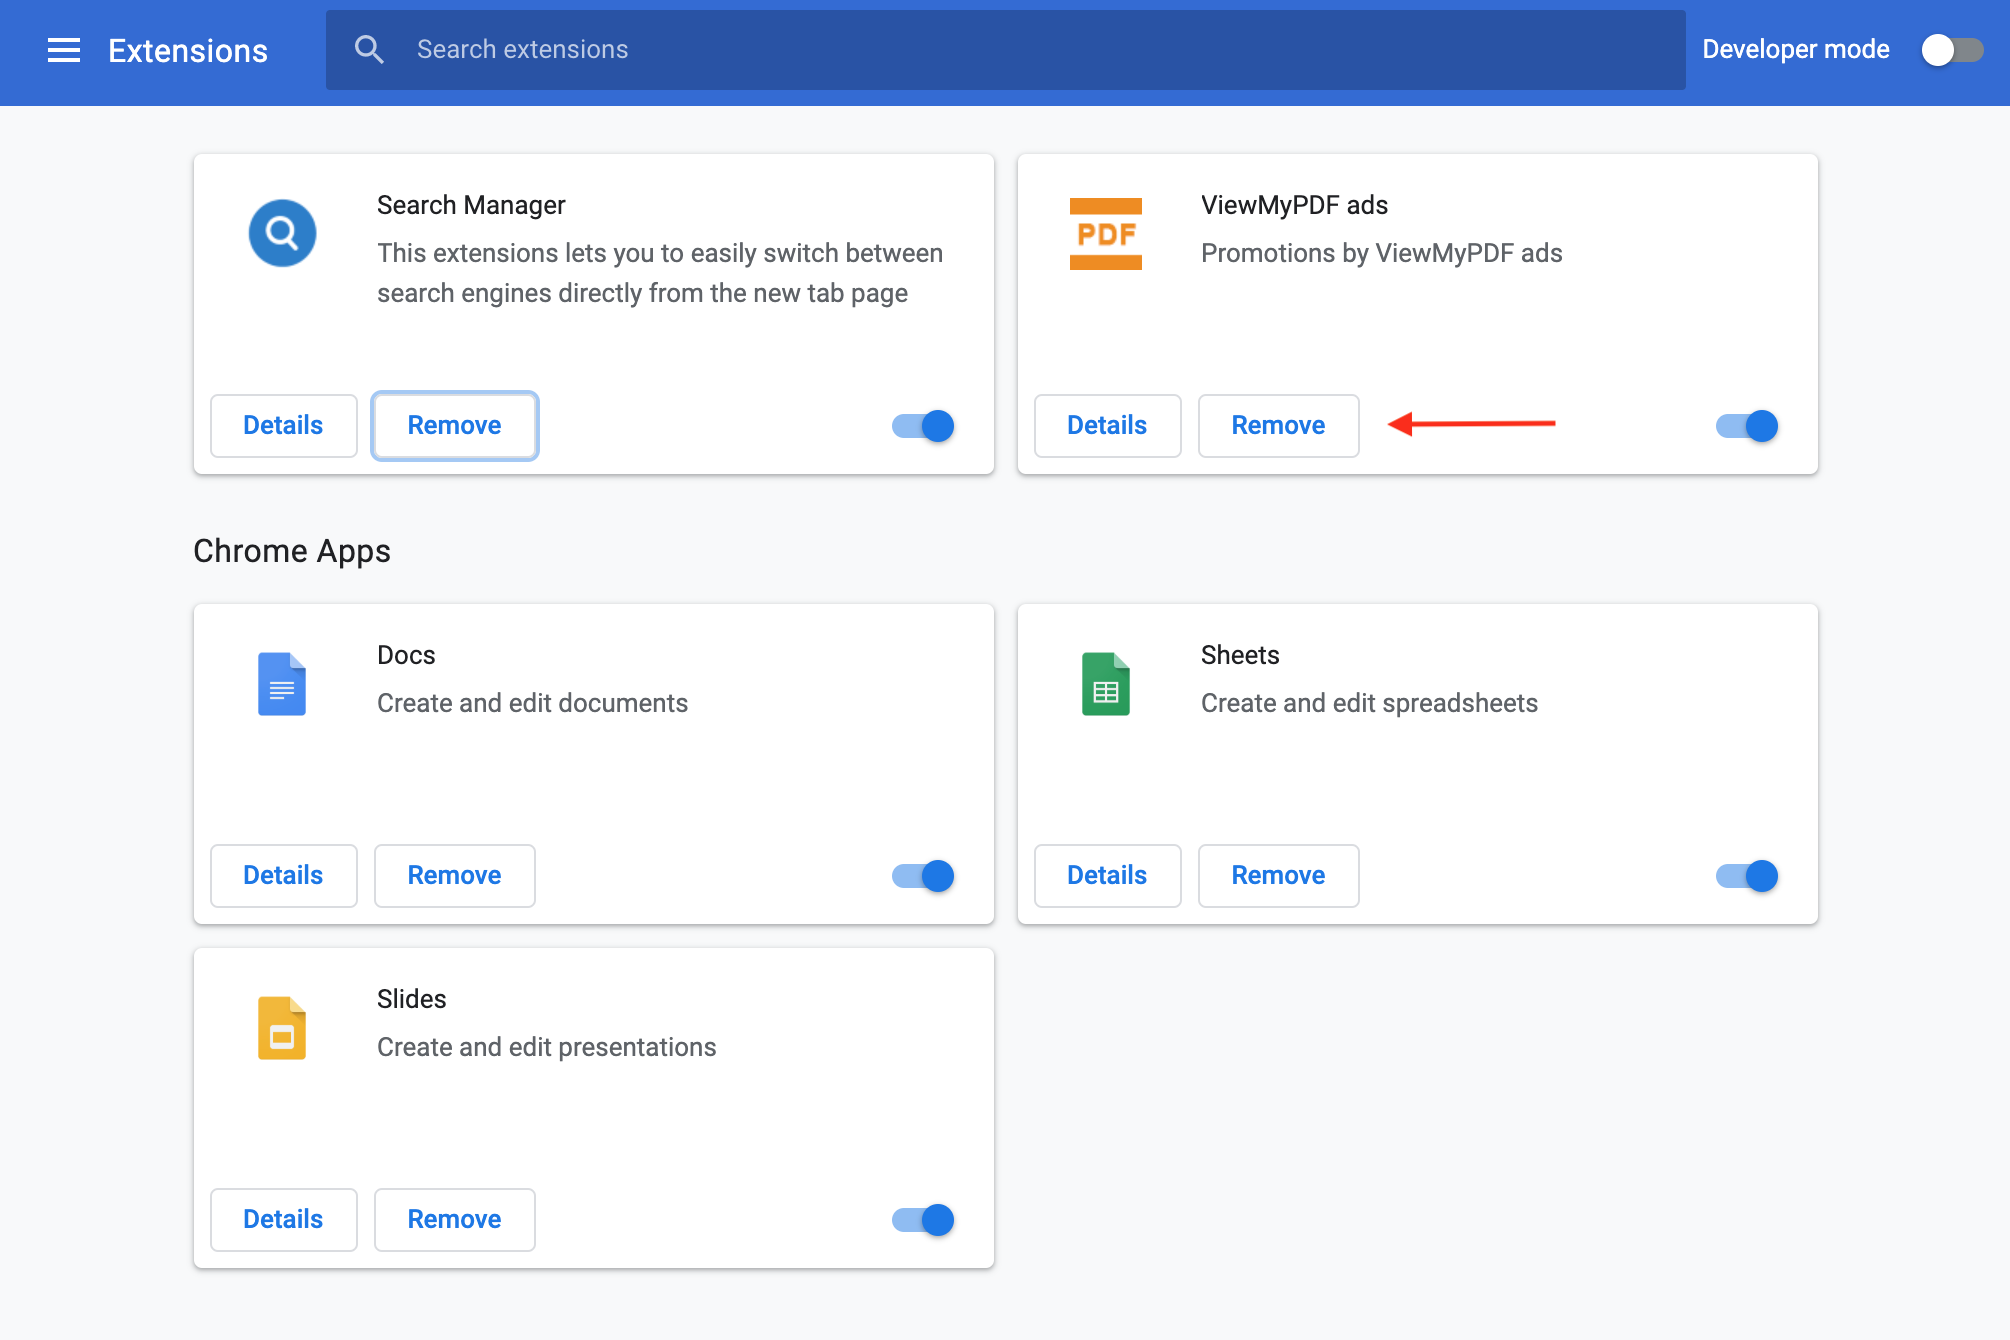The image size is (2010, 1340).
Task: Click the Chrome Apps section heading
Action: pos(292,551)
